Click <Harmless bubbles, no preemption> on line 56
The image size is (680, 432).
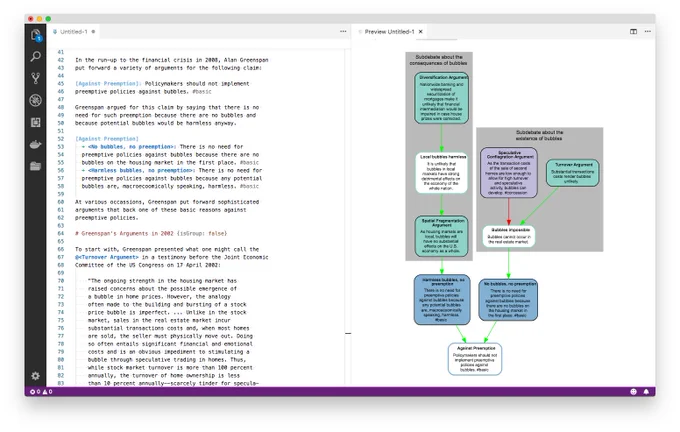[141, 170]
